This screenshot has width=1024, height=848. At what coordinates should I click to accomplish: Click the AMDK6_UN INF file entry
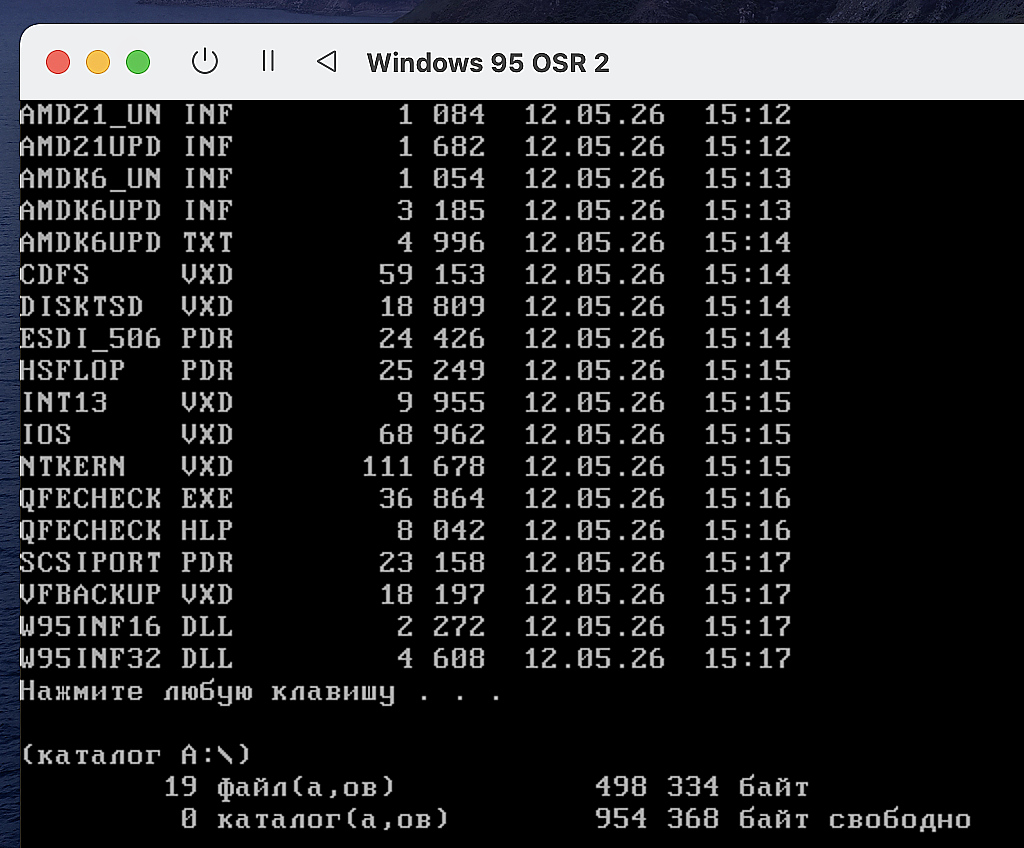tap(406, 178)
